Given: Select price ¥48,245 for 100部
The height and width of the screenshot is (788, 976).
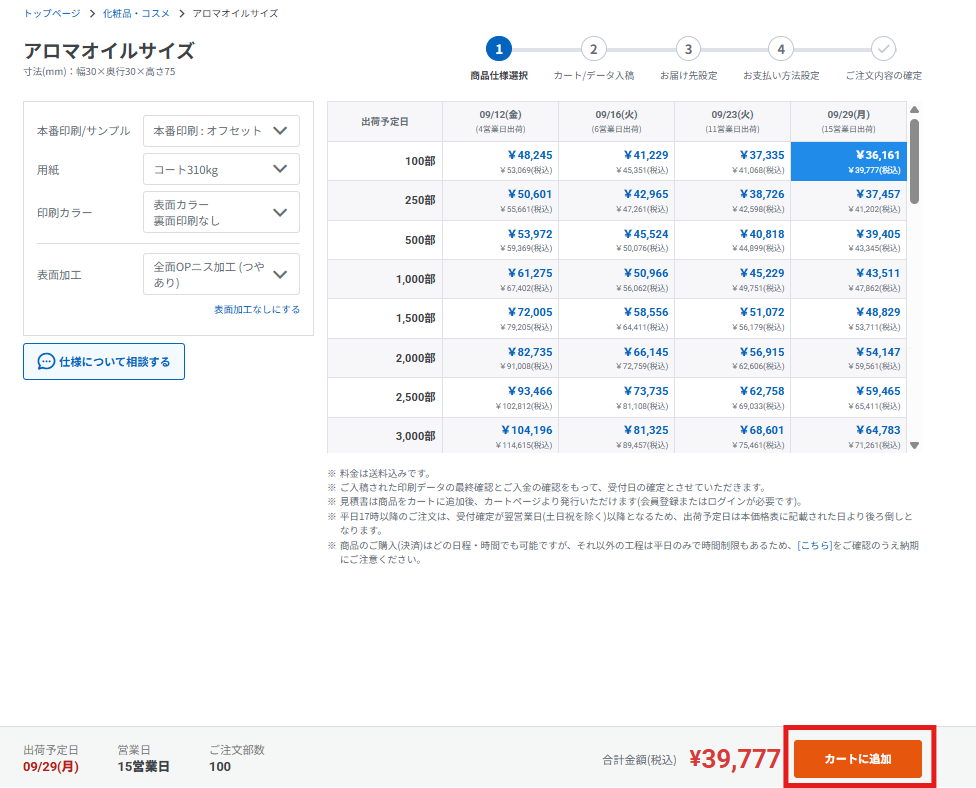Looking at the screenshot, I should (500, 161).
